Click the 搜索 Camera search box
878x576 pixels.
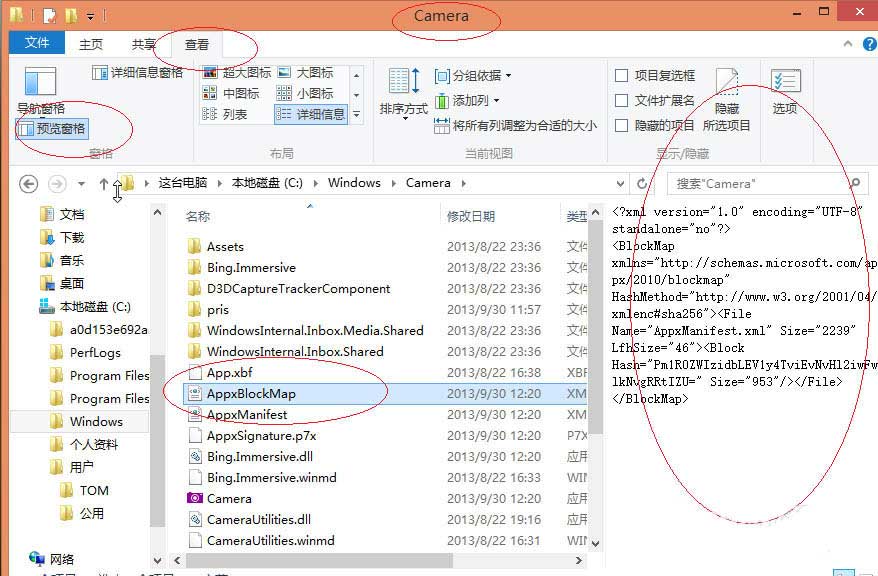755,184
